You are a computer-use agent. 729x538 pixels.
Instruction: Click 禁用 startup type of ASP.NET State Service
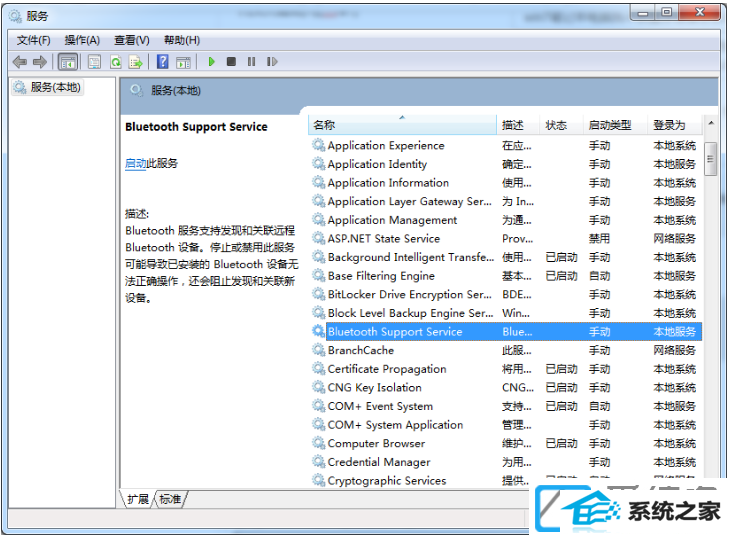tap(599, 239)
